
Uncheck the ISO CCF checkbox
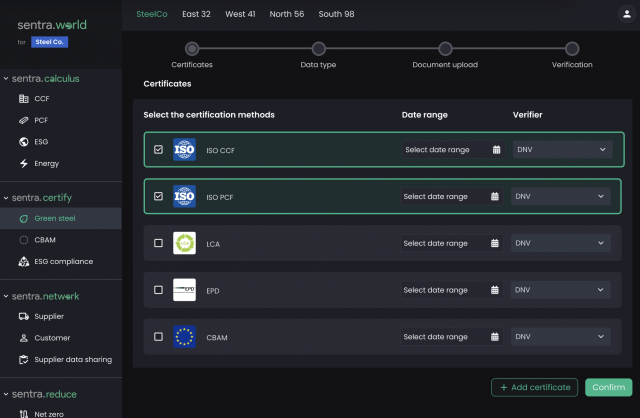[158, 149]
